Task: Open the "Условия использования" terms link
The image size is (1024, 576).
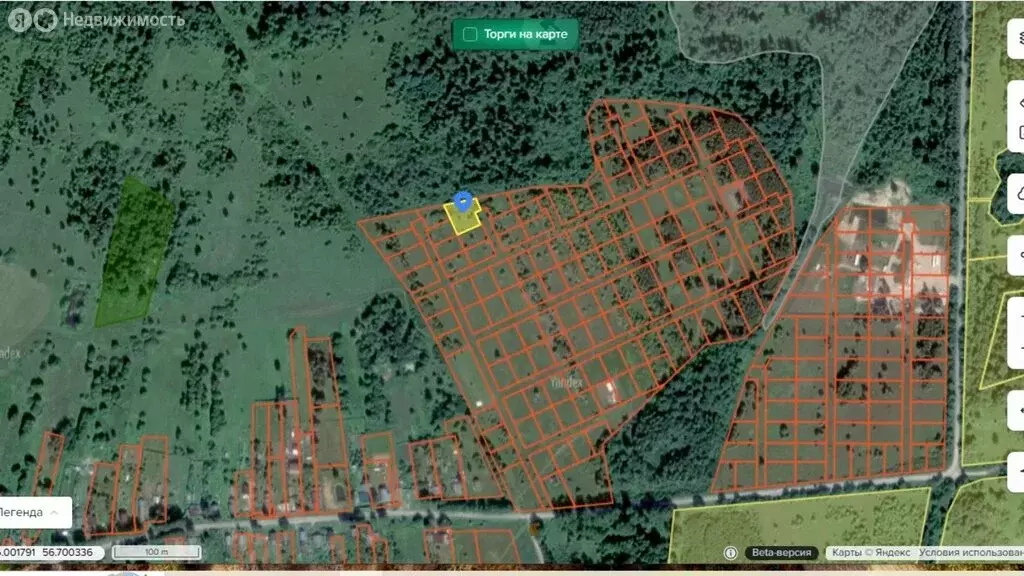Action: [970, 553]
